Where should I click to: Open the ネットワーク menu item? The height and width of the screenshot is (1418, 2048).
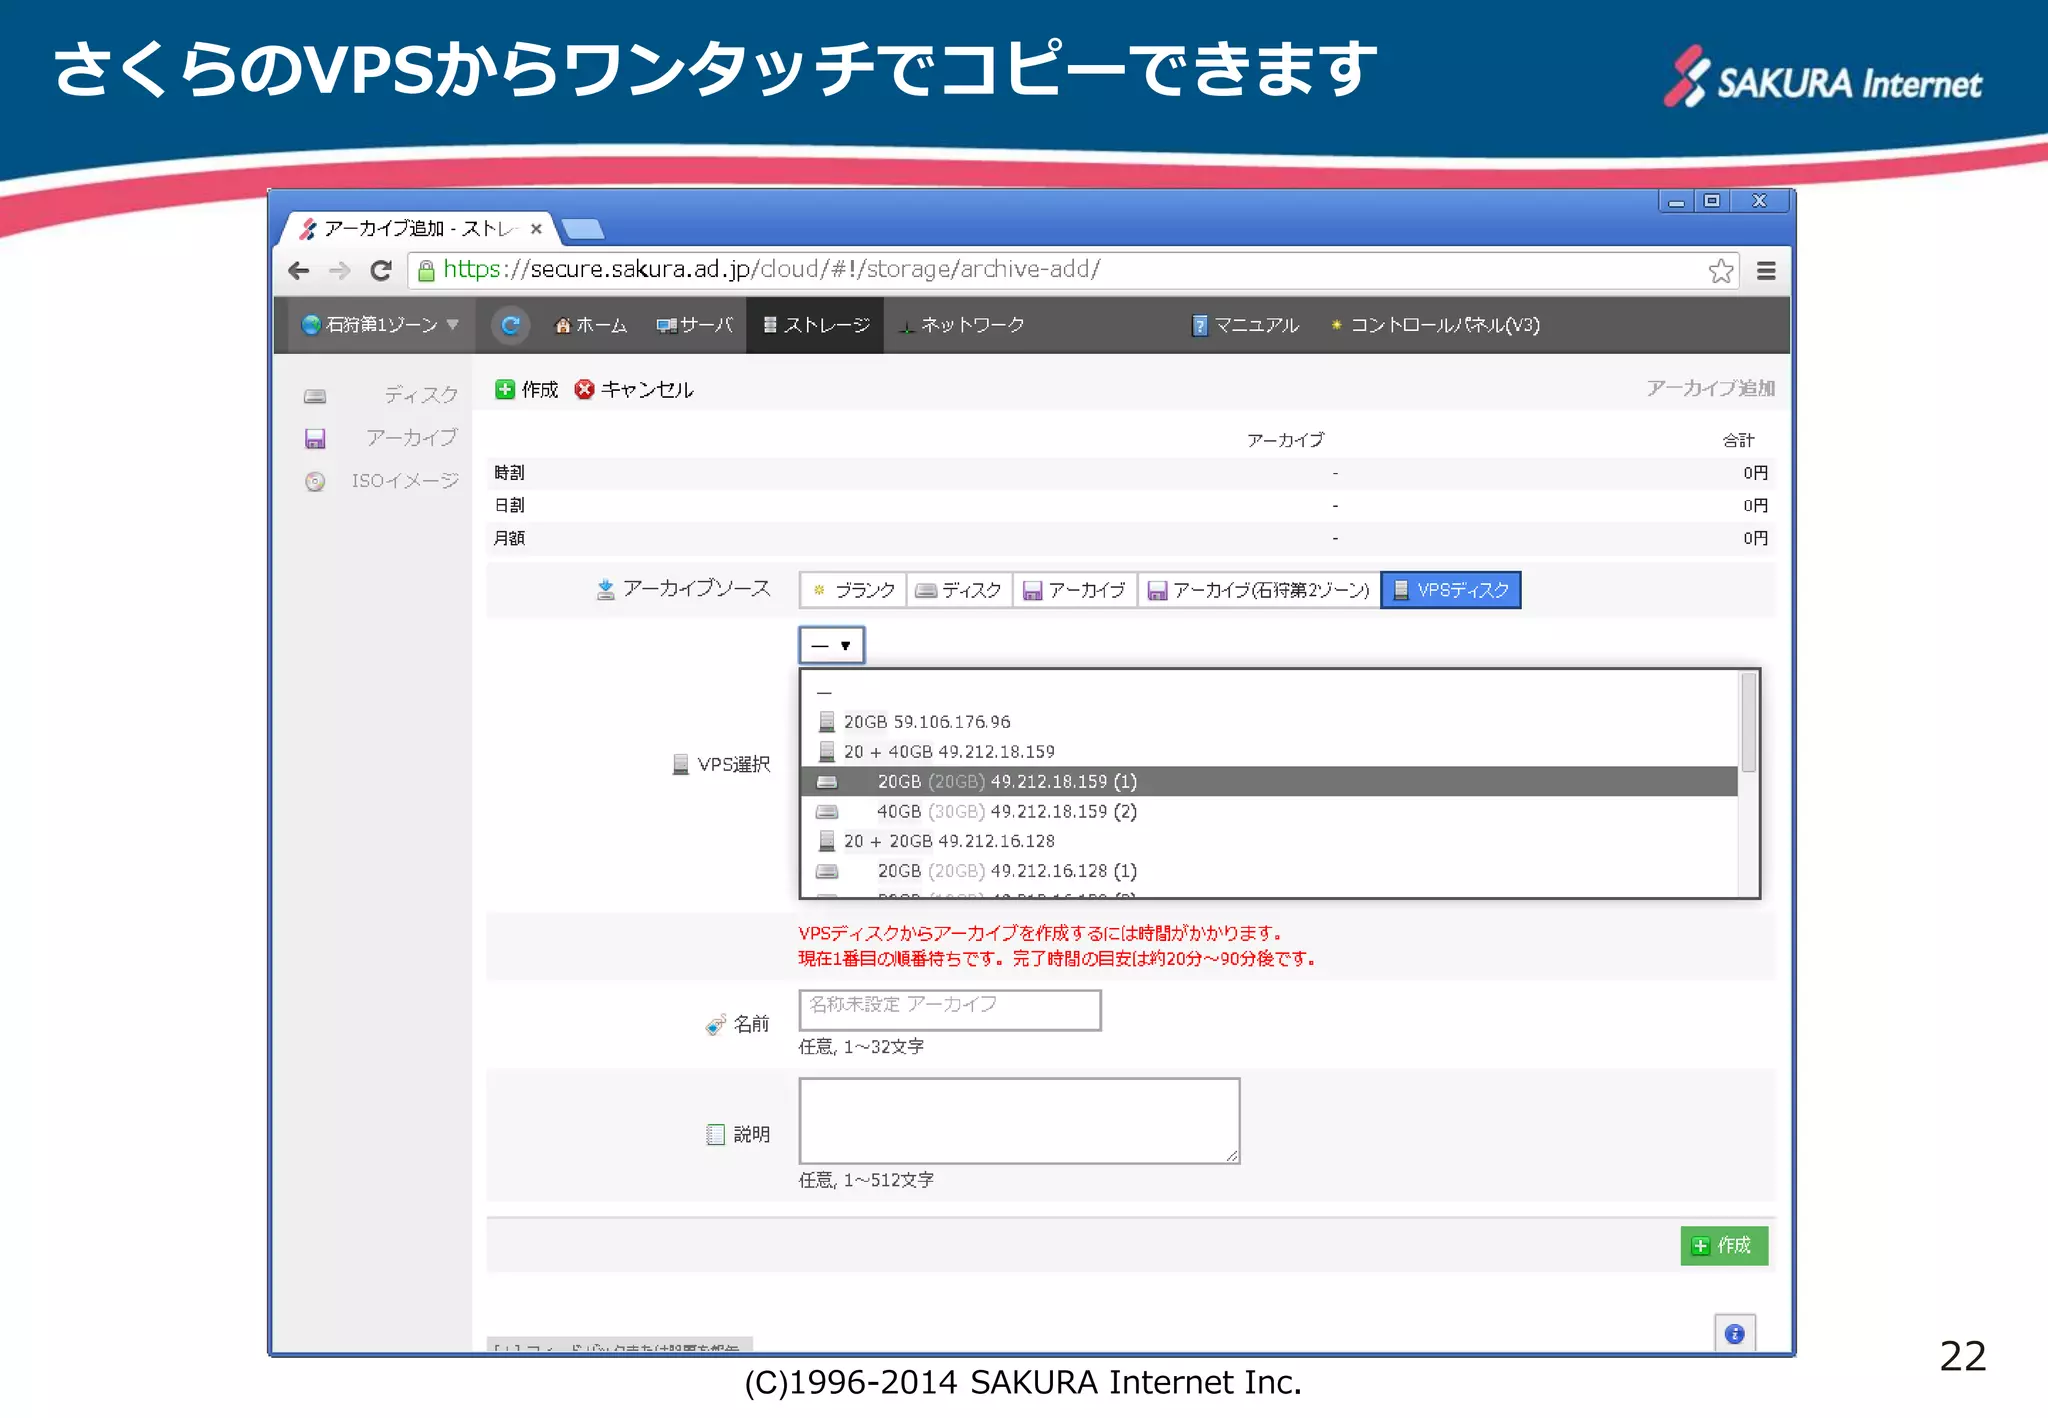pos(962,325)
